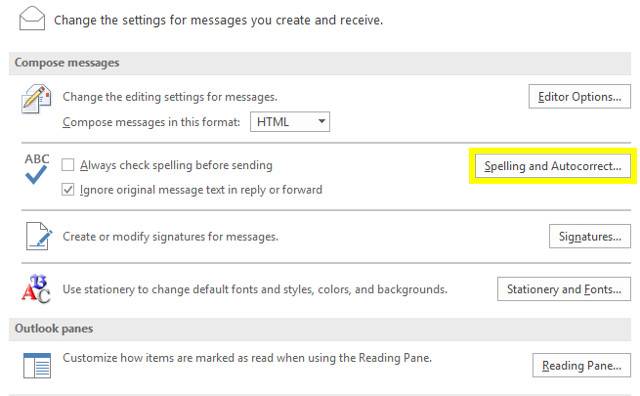Click the Signatures button

coord(590,236)
